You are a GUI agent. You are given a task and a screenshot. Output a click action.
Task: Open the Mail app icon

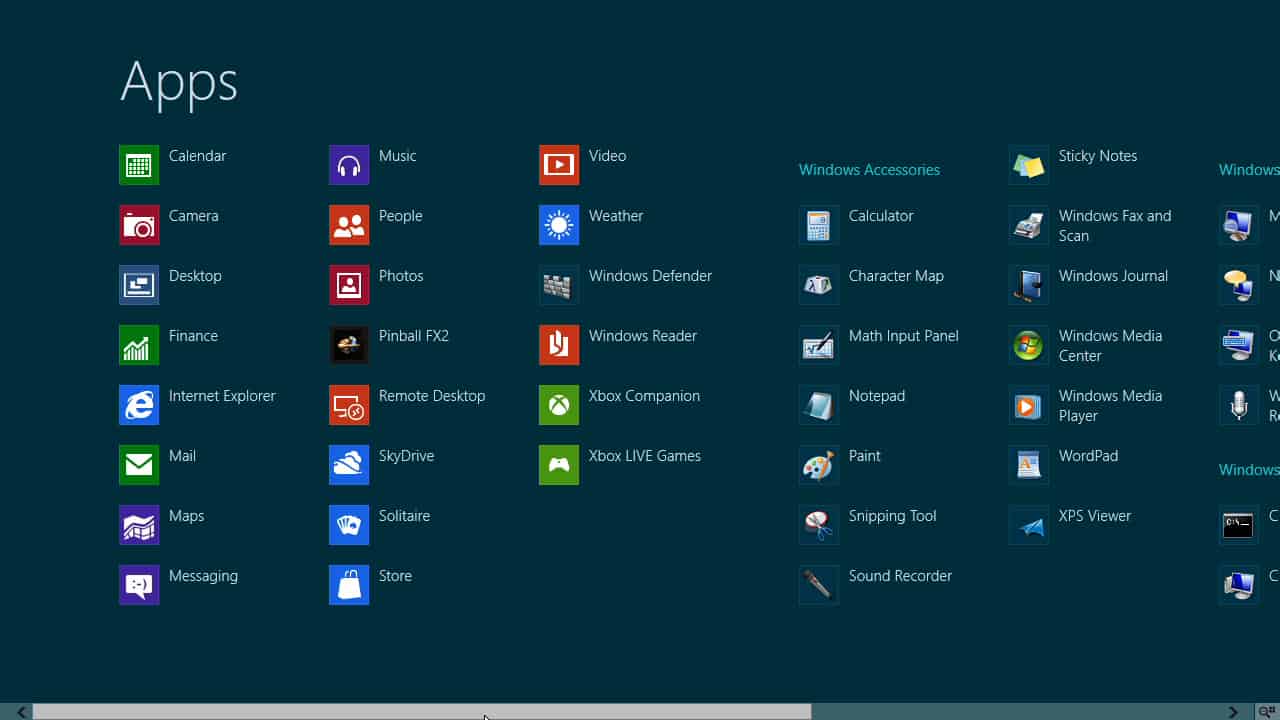coord(139,465)
